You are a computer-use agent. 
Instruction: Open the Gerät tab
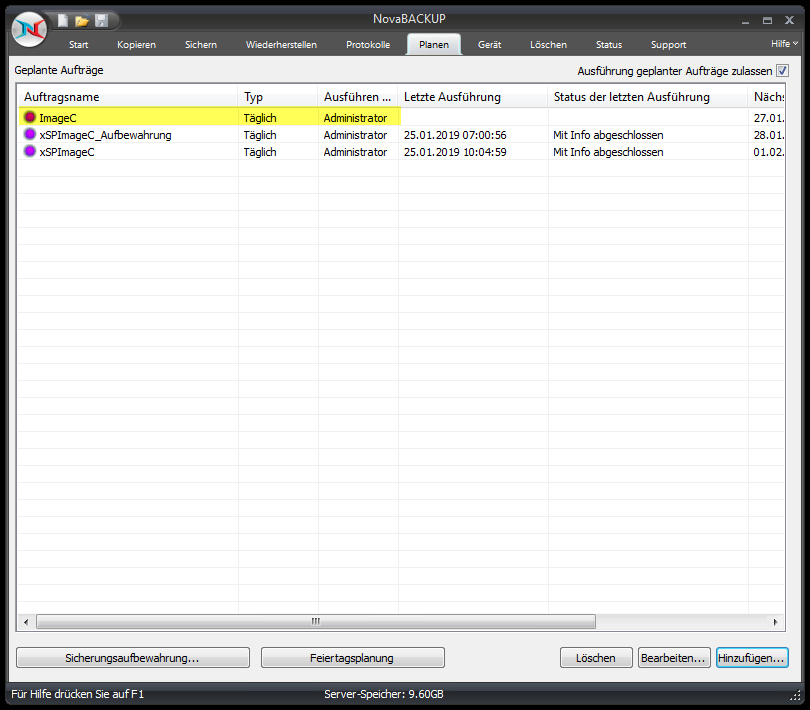pos(489,45)
